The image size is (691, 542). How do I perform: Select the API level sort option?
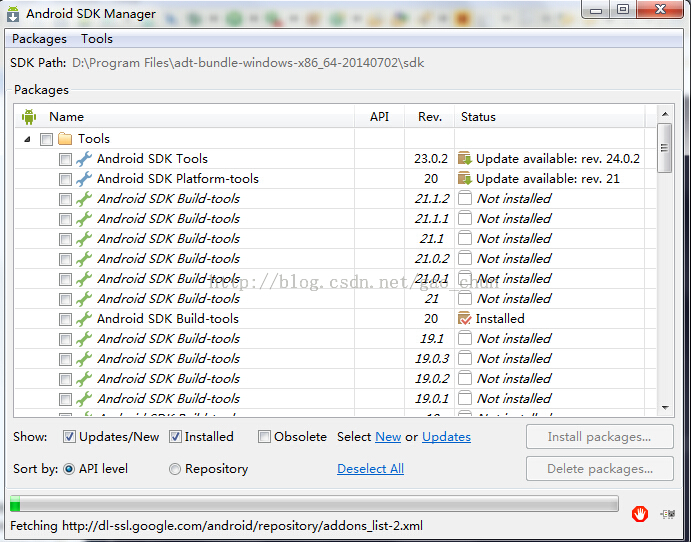click(69, 469)
